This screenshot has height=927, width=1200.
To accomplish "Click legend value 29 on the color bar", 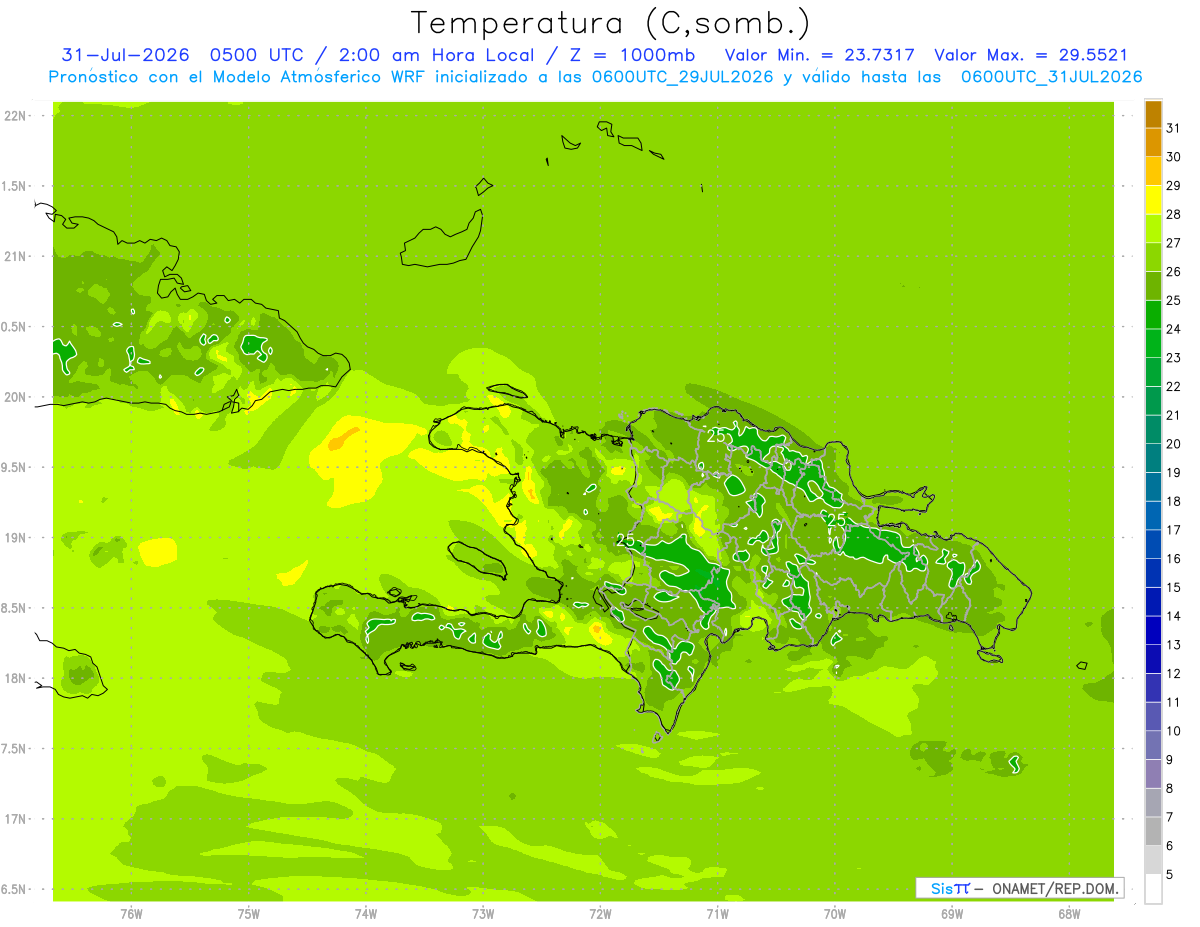I will (1173, 186).
